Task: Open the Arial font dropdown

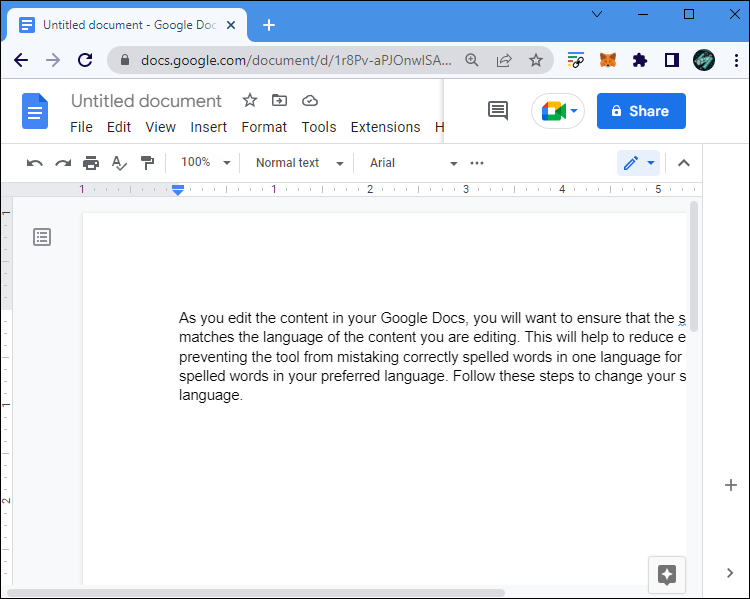Action: click(413, 163)
